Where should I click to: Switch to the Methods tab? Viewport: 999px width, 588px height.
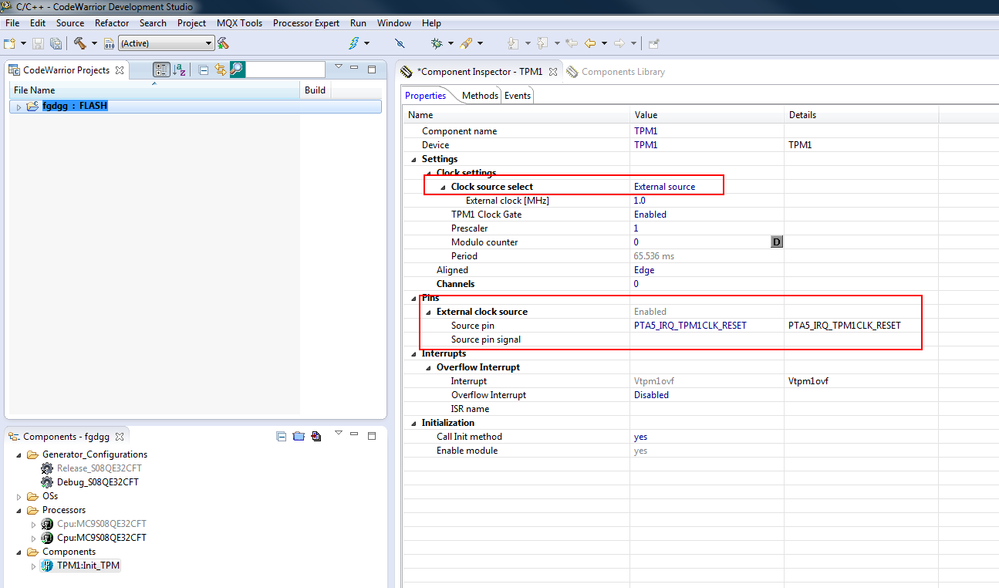(480, 96)
